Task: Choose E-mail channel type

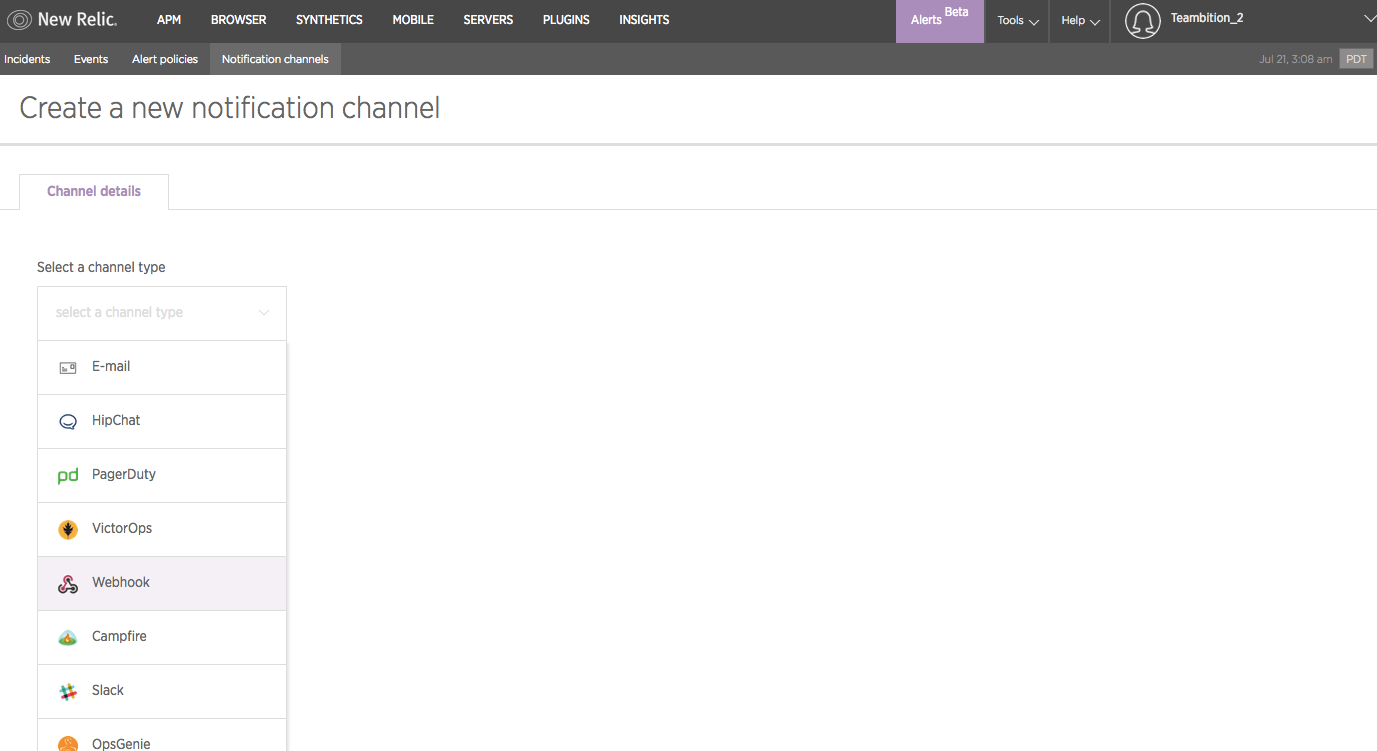Action: (162, 367)
